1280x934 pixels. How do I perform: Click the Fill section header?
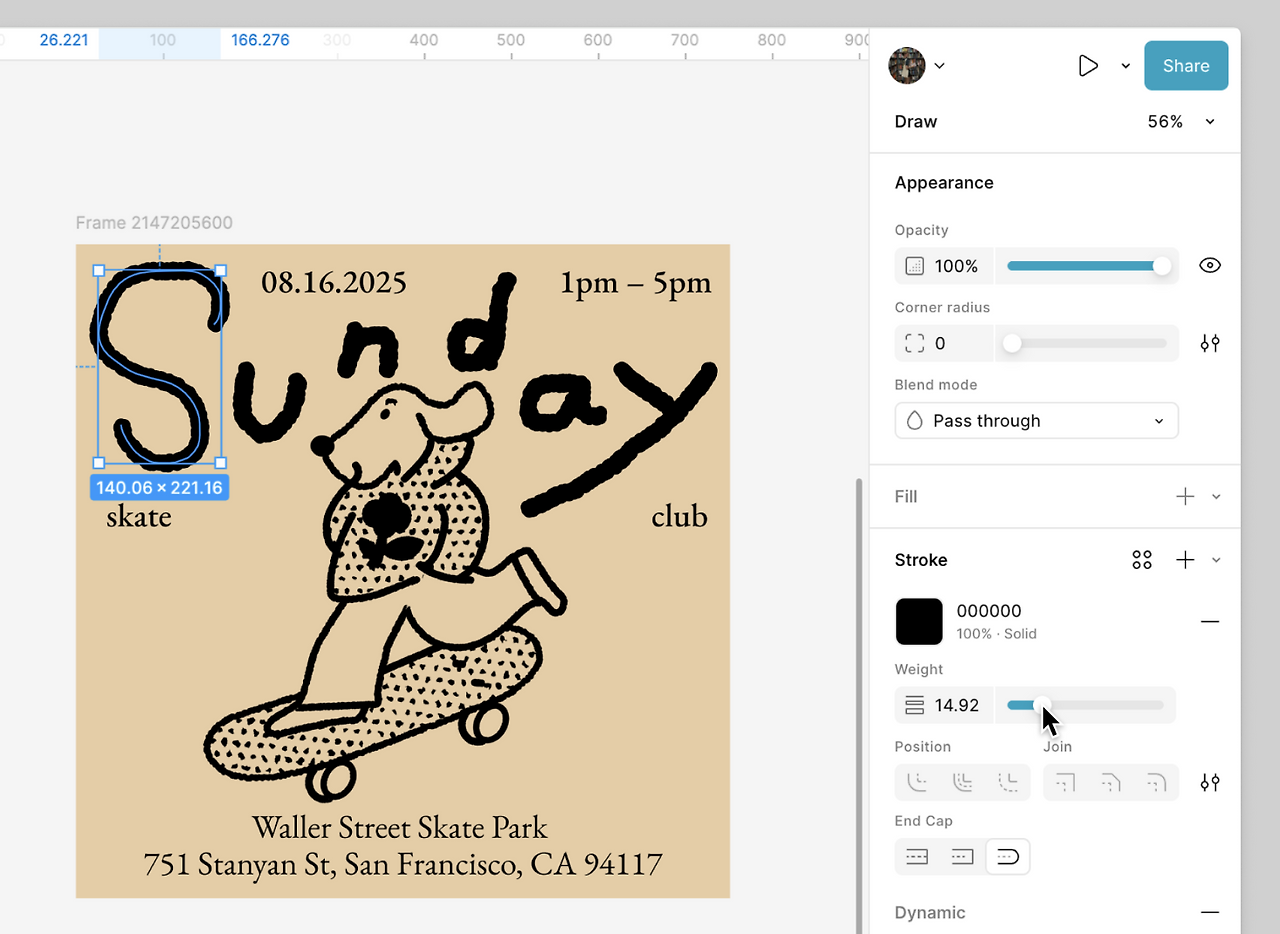click(x=906, y=497)
